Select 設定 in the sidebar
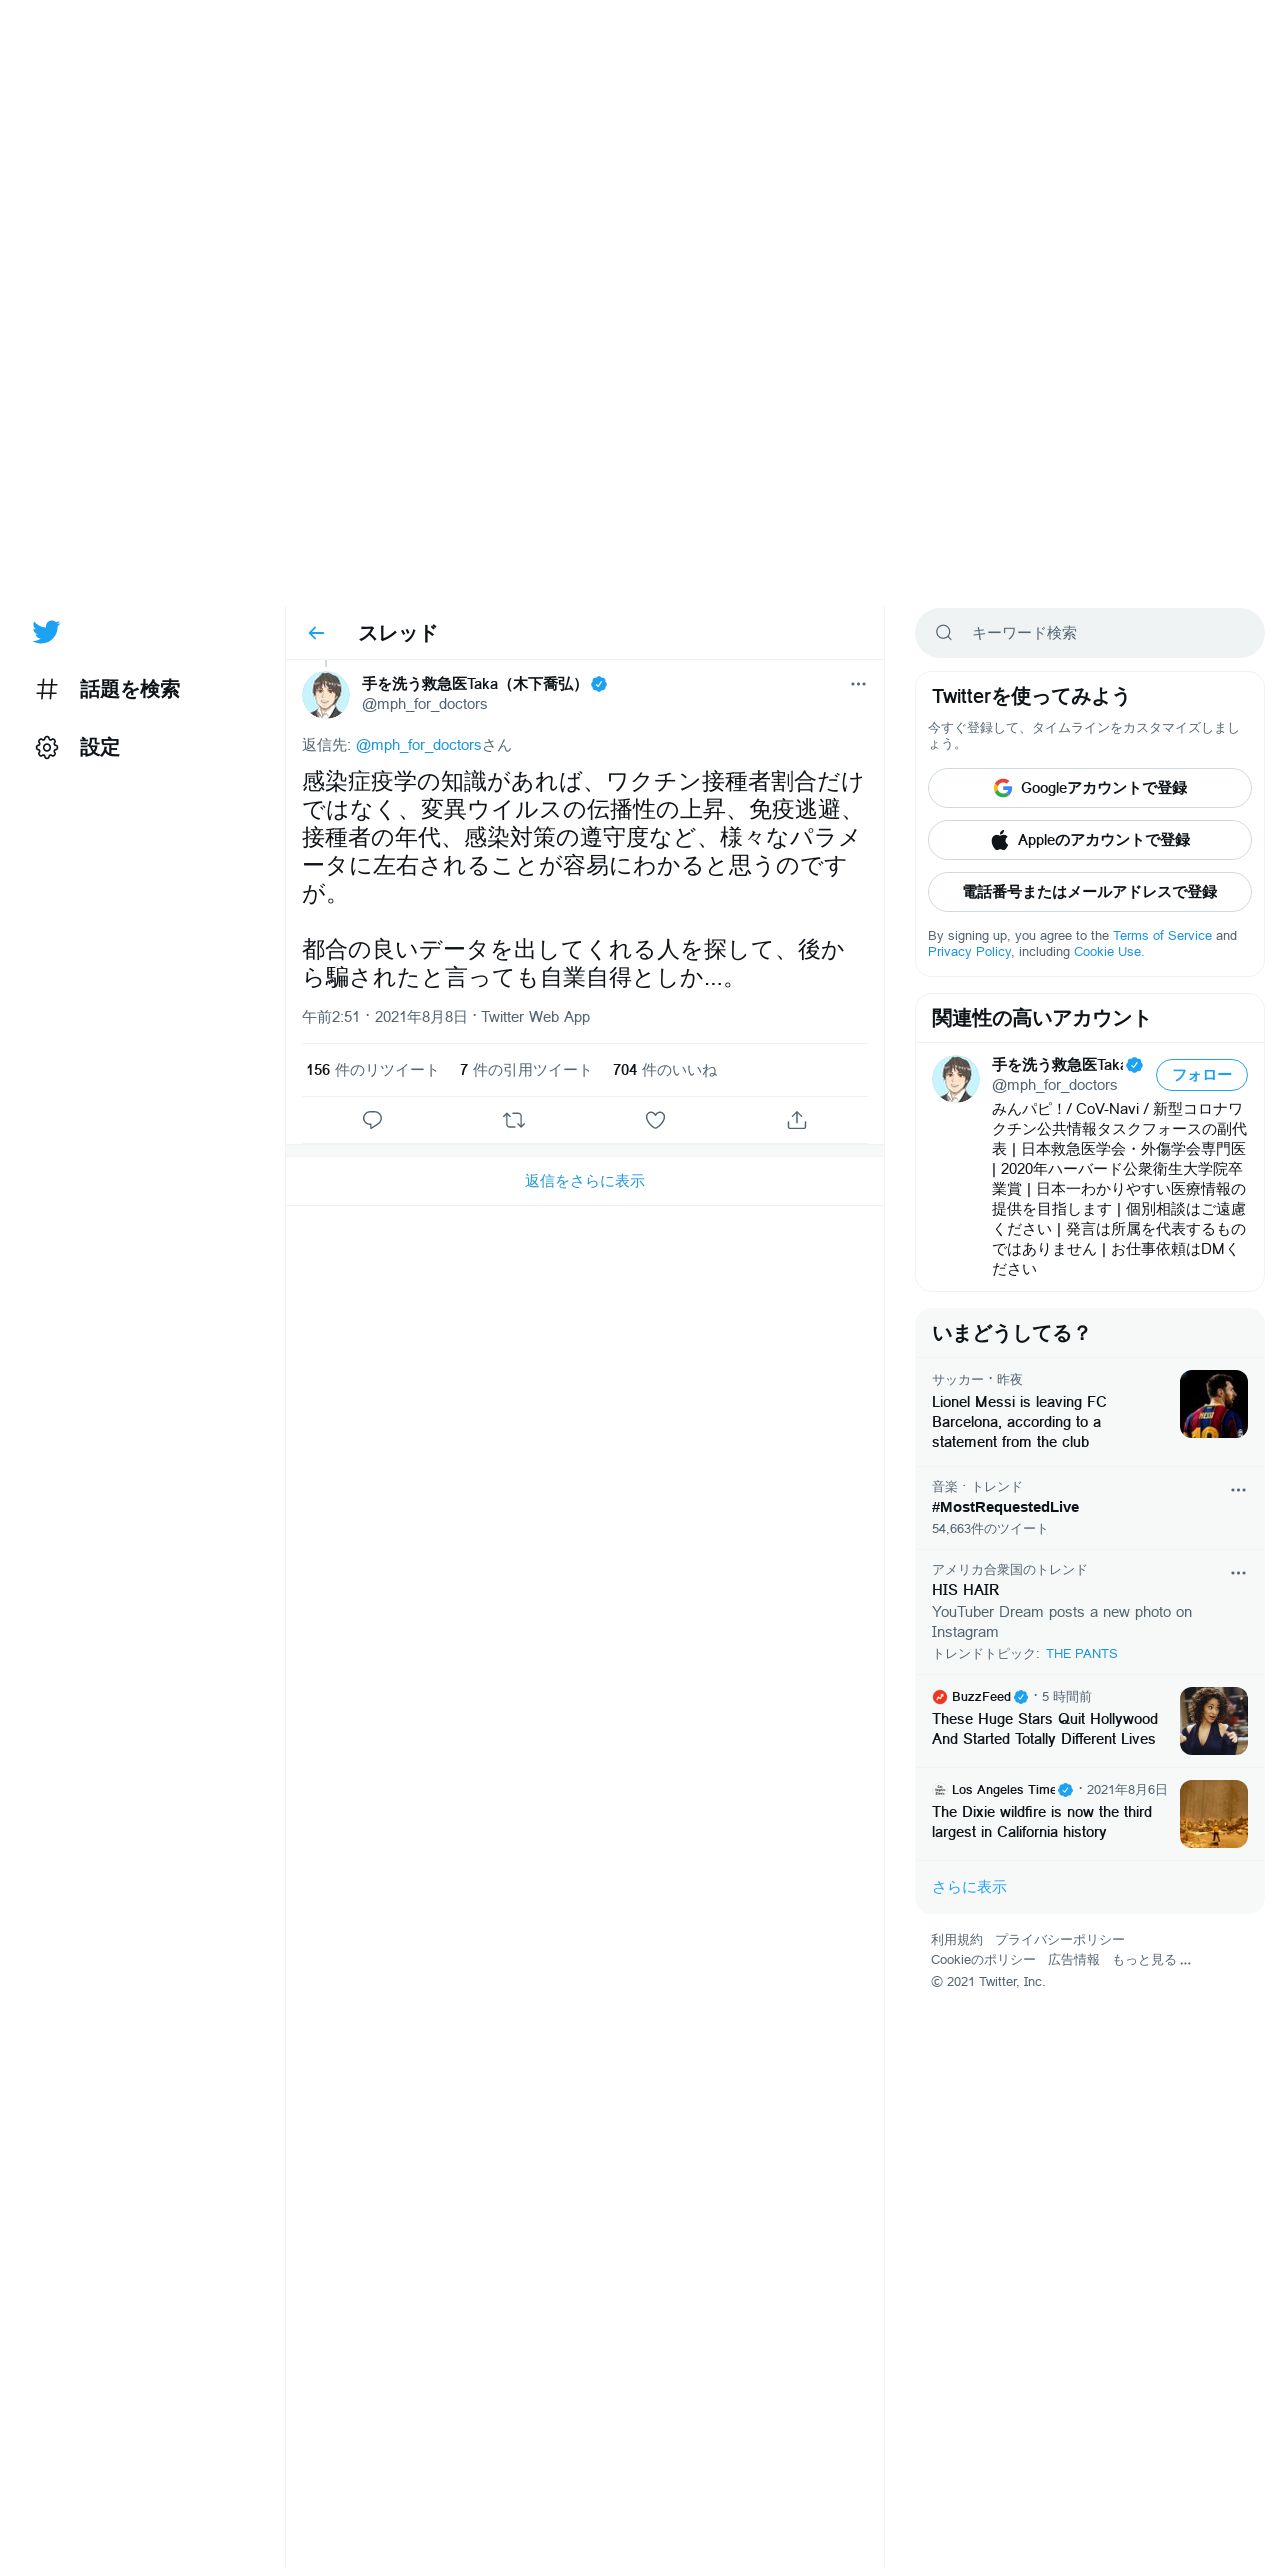Screen dimensions: 1284x2568 click(100, 747)
